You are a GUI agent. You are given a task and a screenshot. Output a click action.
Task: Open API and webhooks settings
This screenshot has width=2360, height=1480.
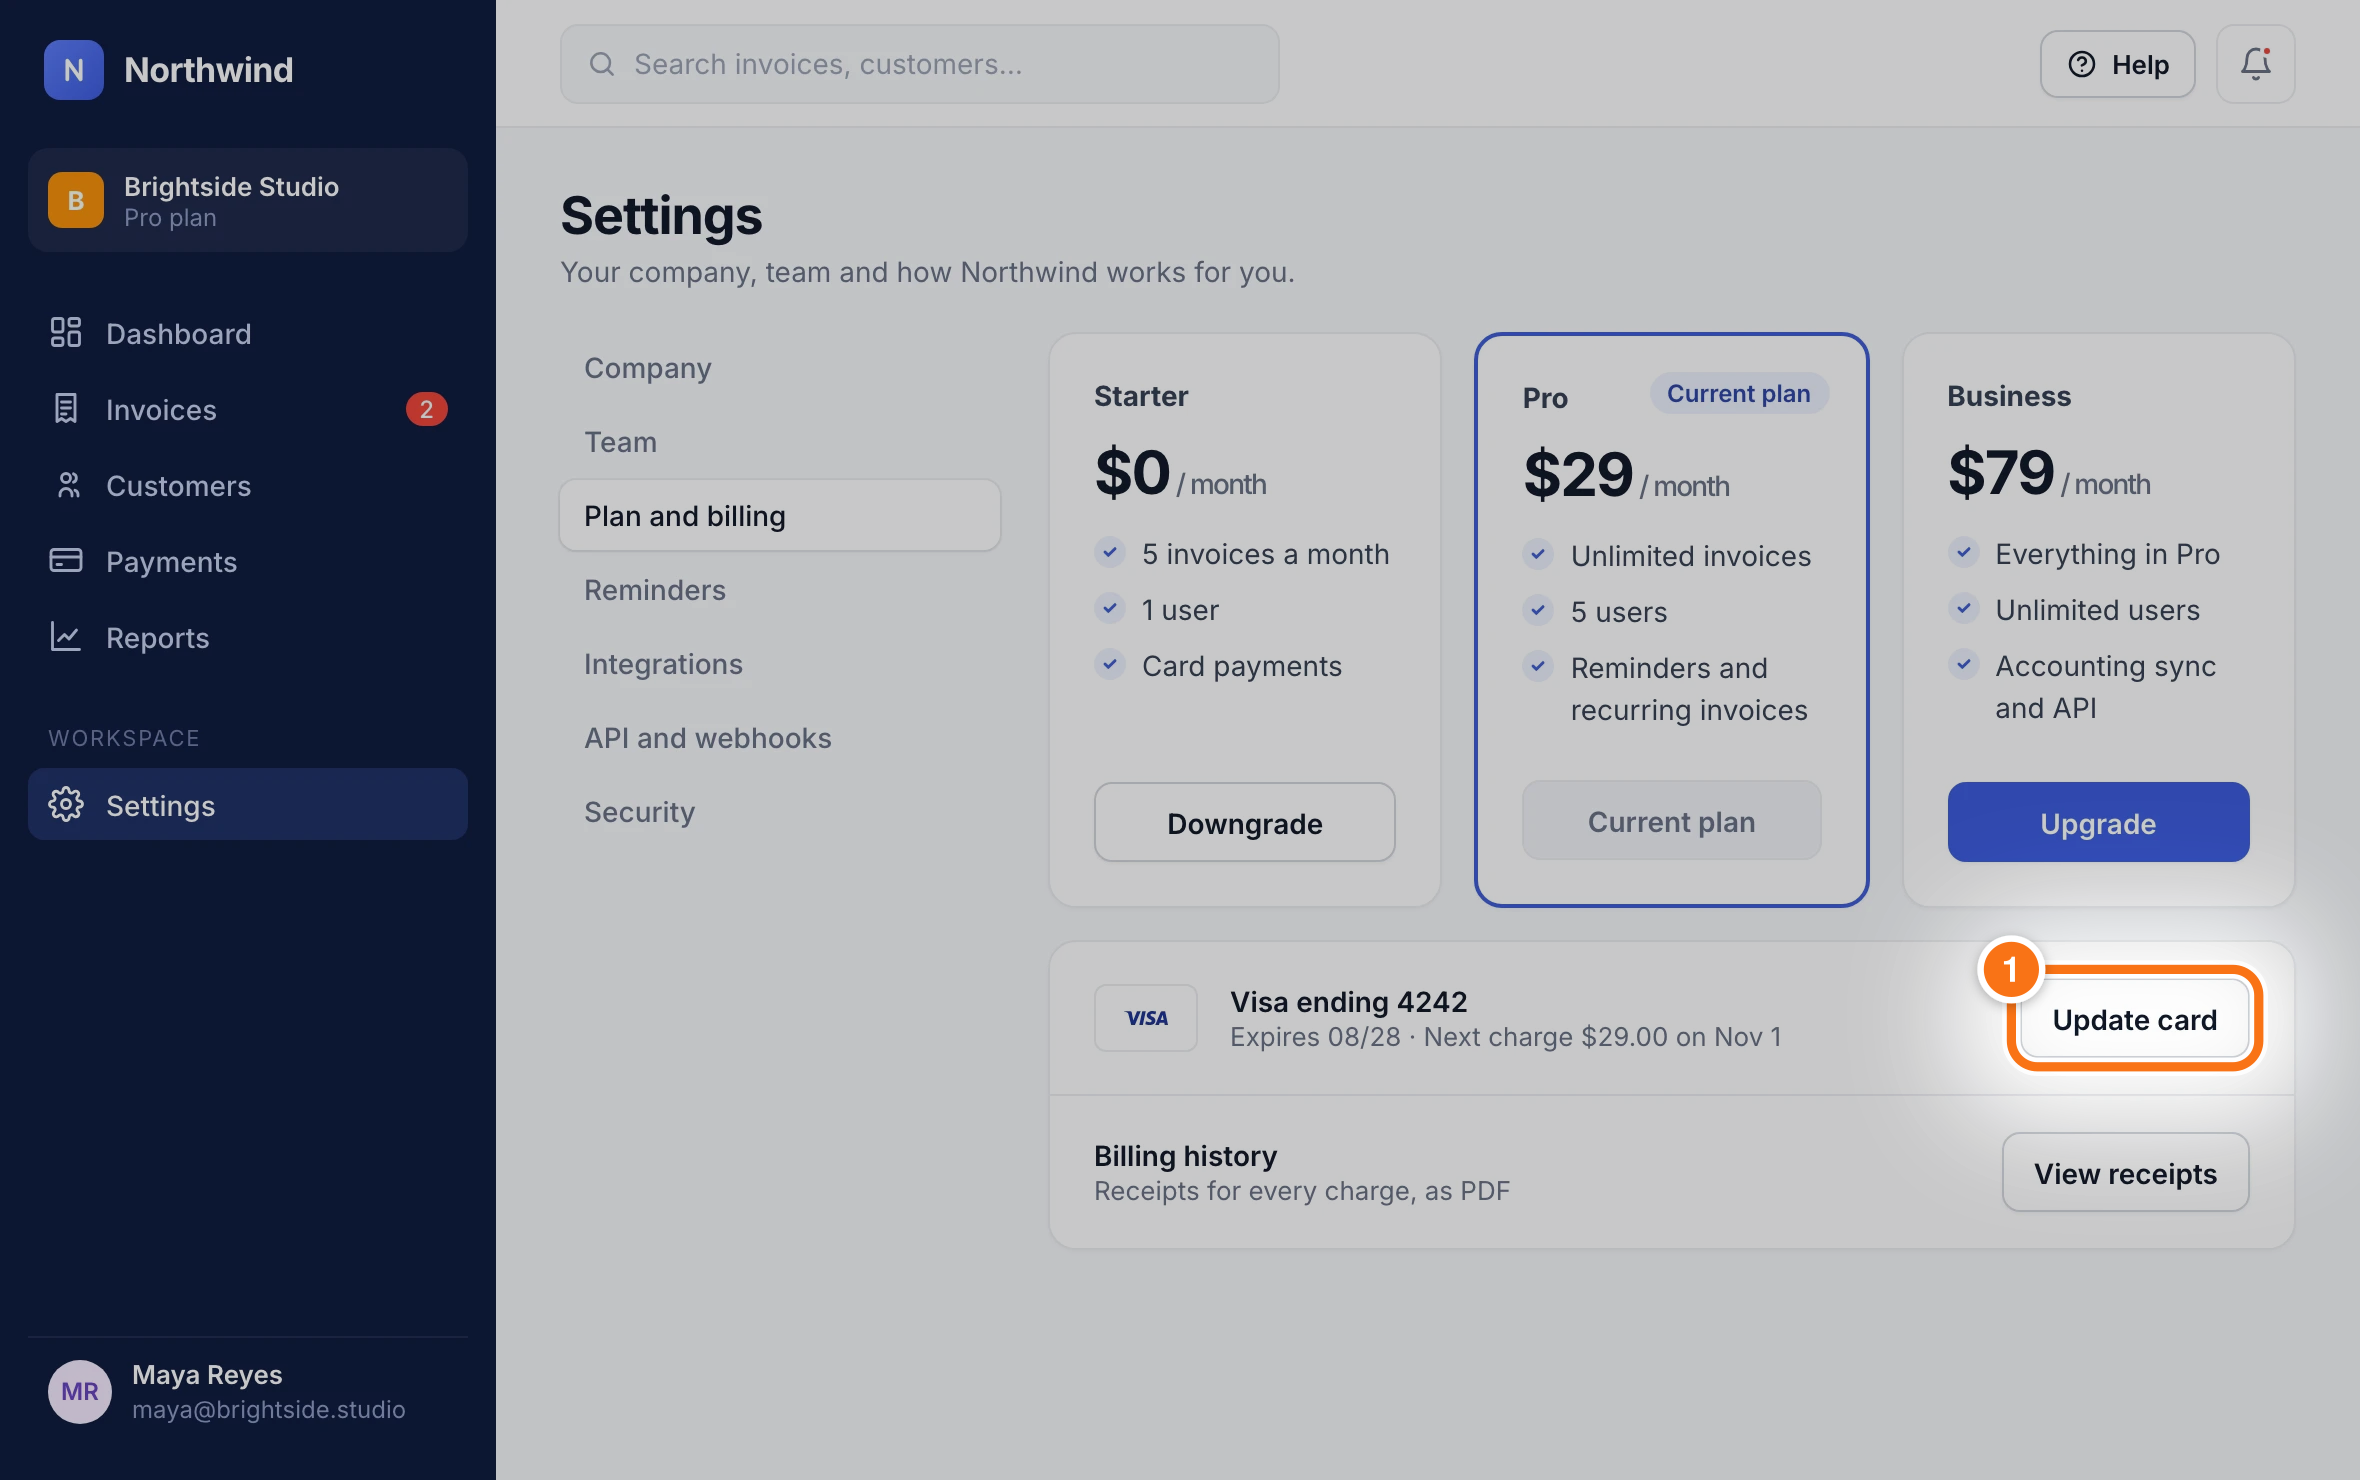780,738
